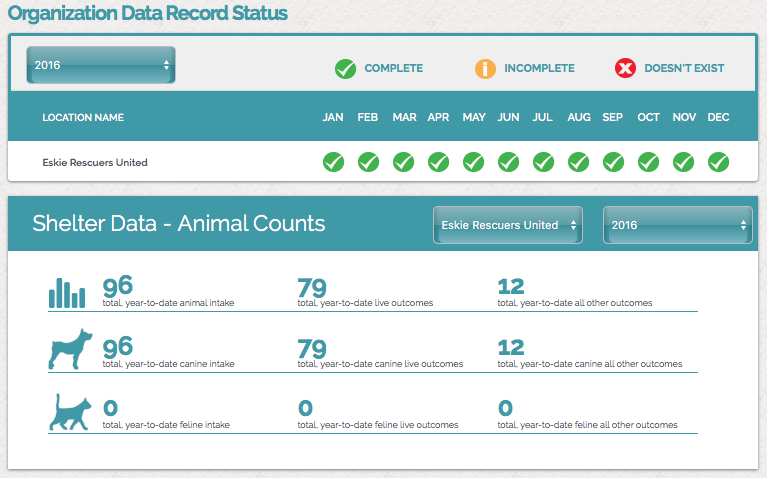Viewport: 767px width, 478px height.
Task: Click the dog canine icon
Action: [x=70, y=349]
